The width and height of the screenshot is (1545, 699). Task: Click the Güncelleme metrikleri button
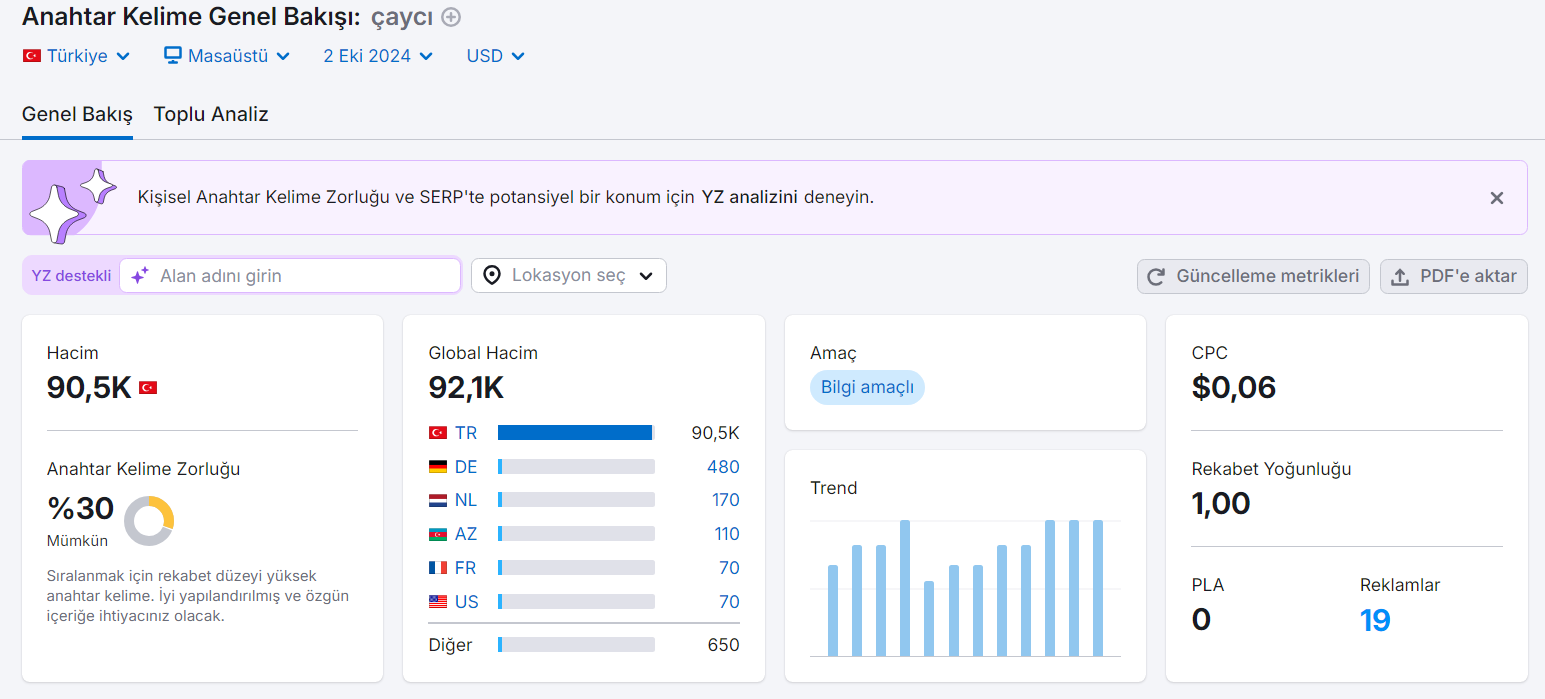click(x=1253, y=277)
